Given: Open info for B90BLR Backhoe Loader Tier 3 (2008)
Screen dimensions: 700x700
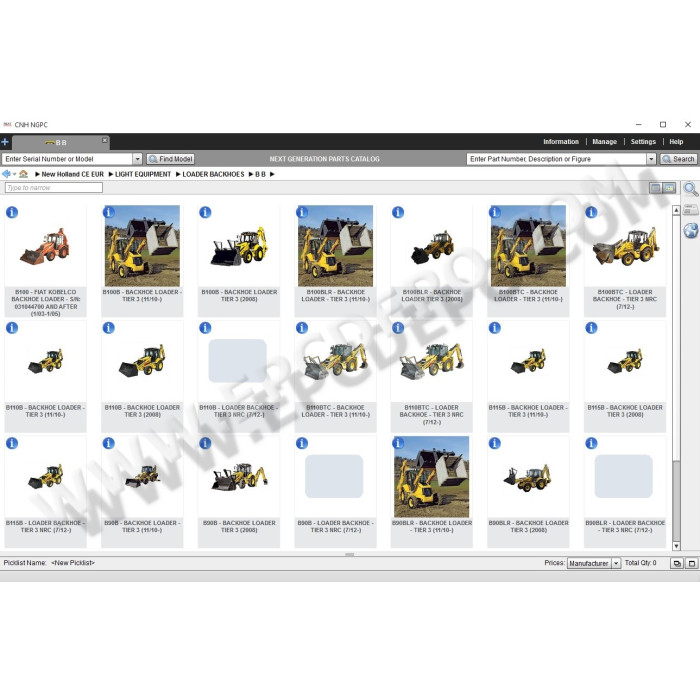Looking at the screenshot, I should (x=495, y=443).
